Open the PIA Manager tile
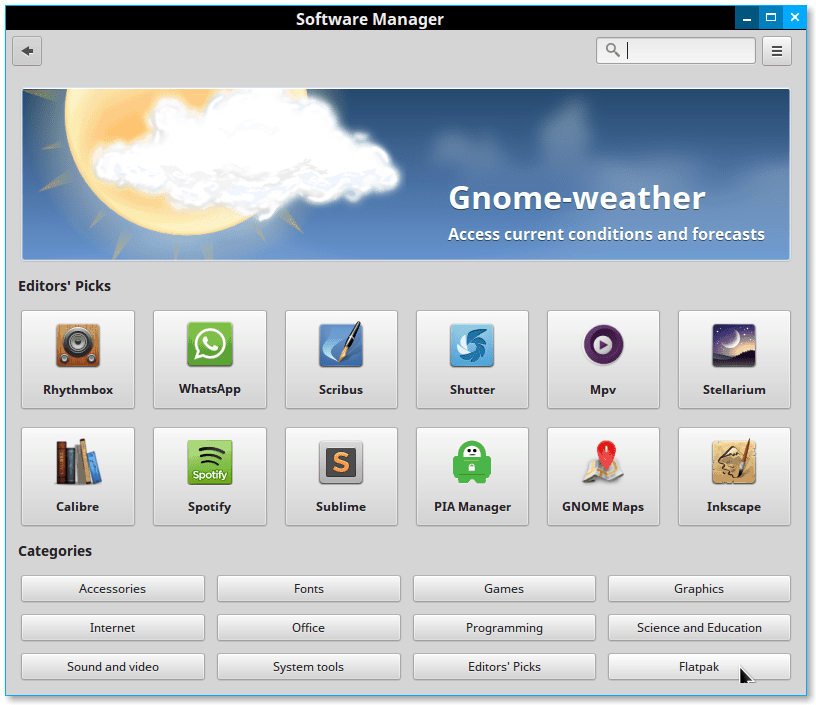The image size is (816, 705). tap(472, 477)
